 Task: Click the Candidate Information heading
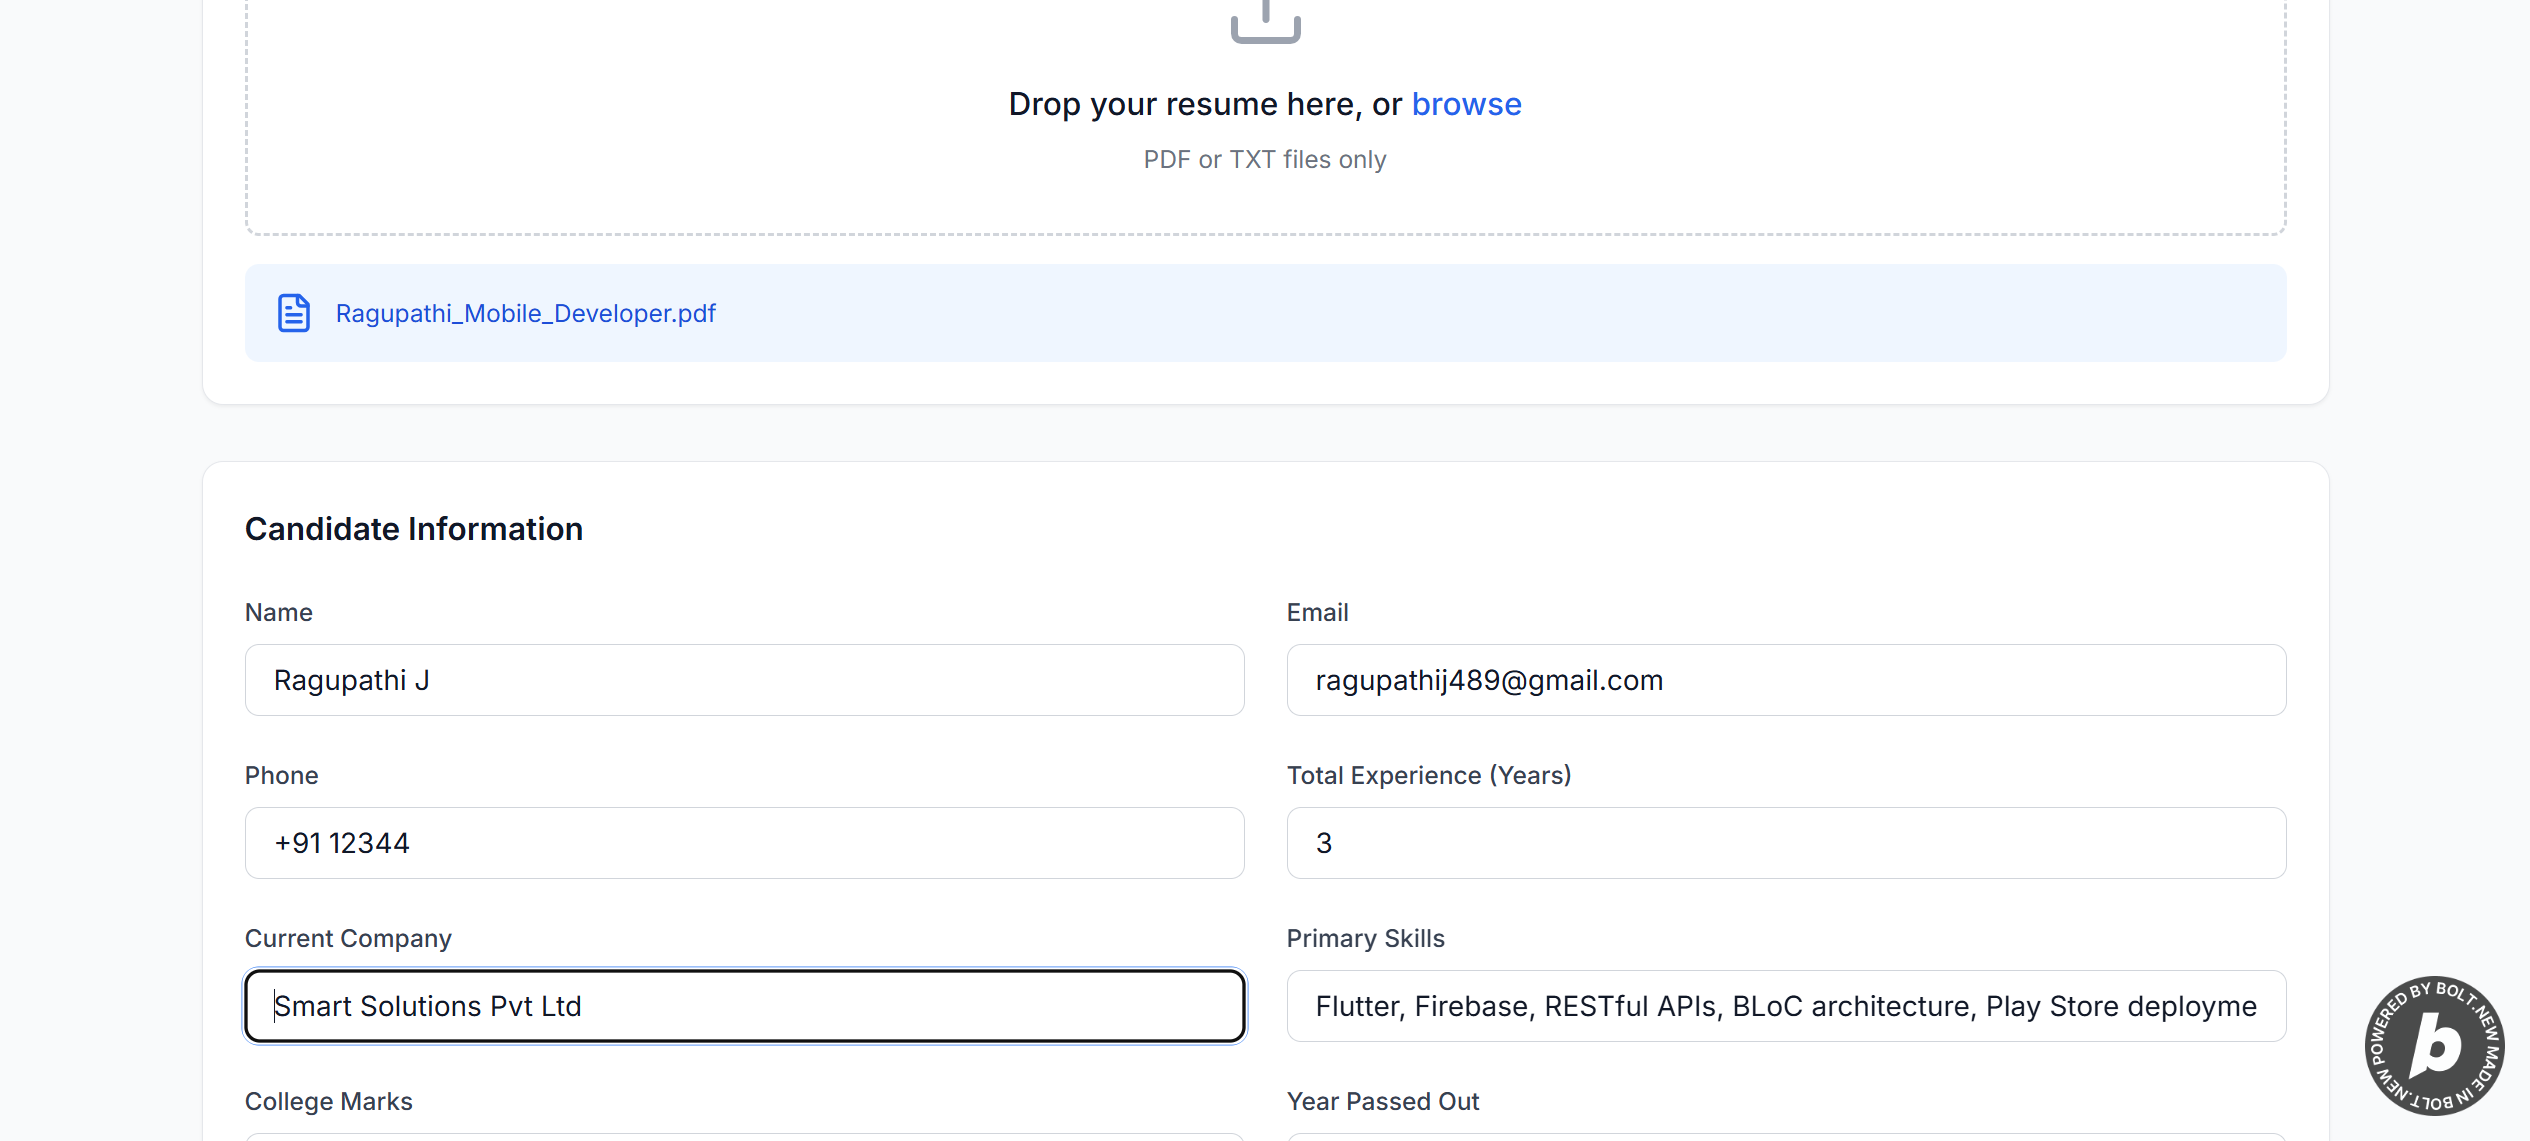413,529
